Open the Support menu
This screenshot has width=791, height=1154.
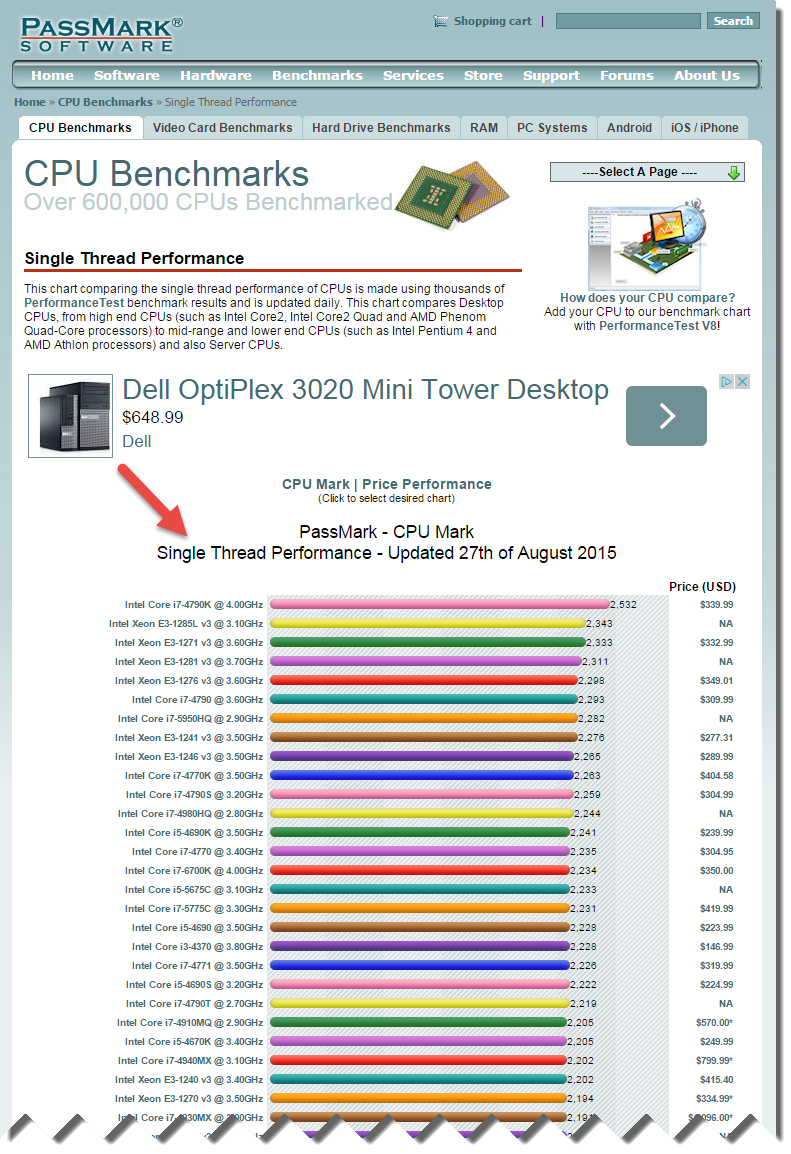tap(551, 76)
